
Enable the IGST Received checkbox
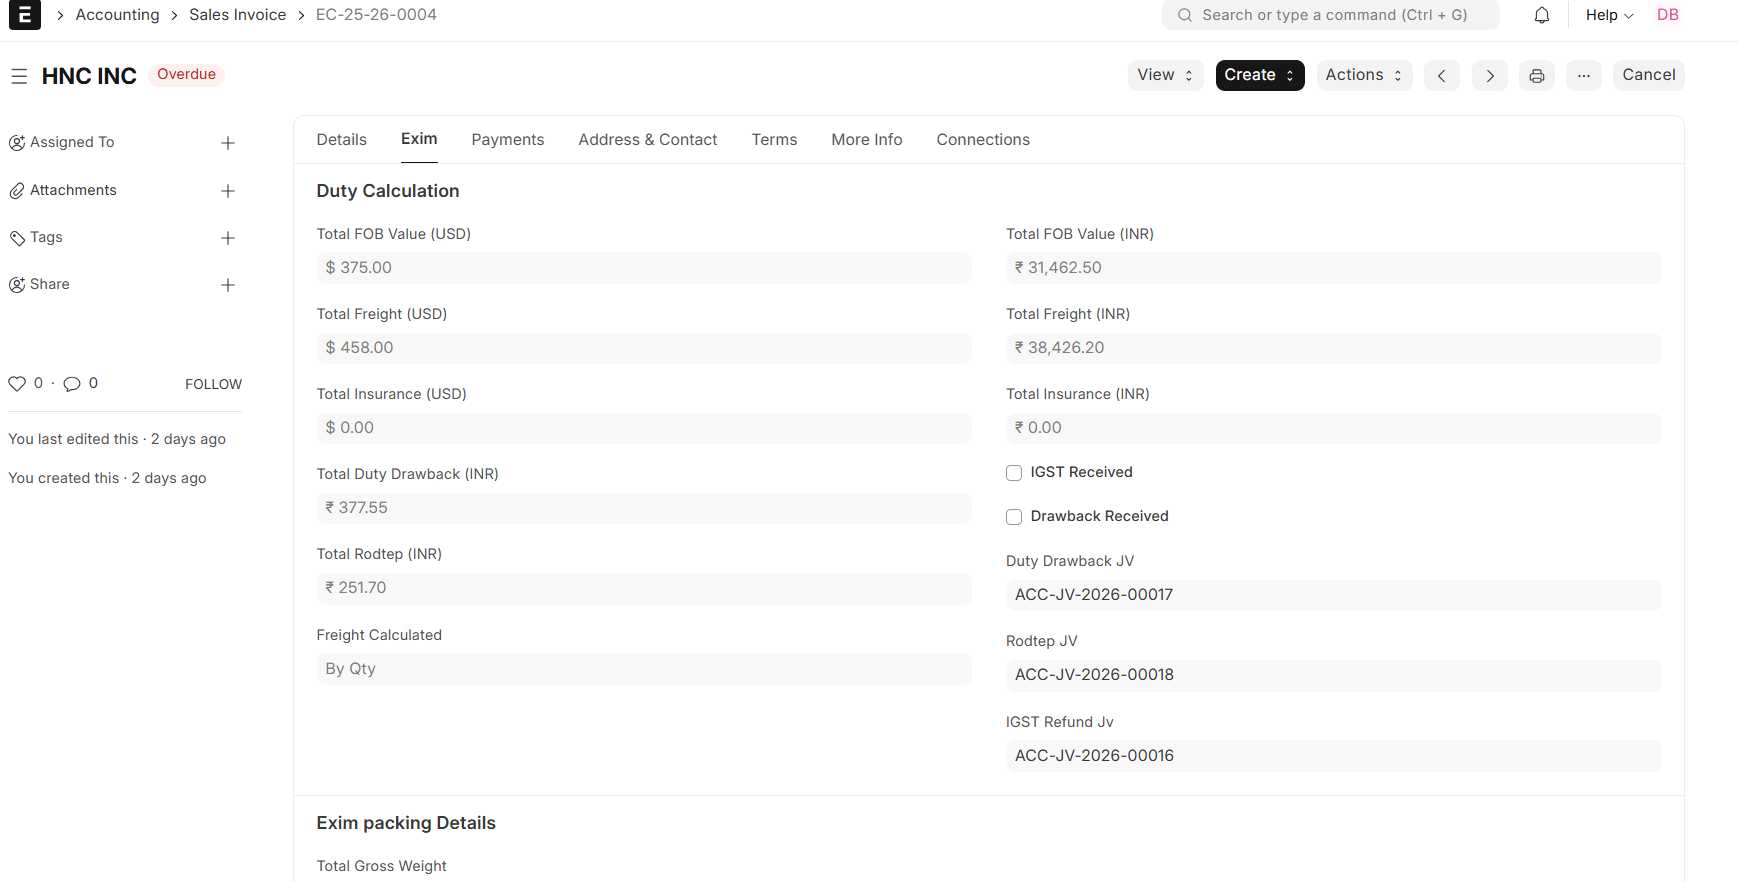[x=1014, y=473]
